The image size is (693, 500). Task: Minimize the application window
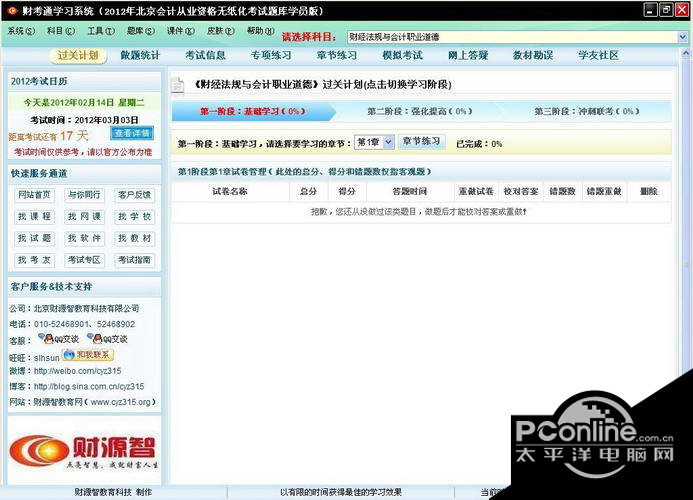(x=650, y=10)
